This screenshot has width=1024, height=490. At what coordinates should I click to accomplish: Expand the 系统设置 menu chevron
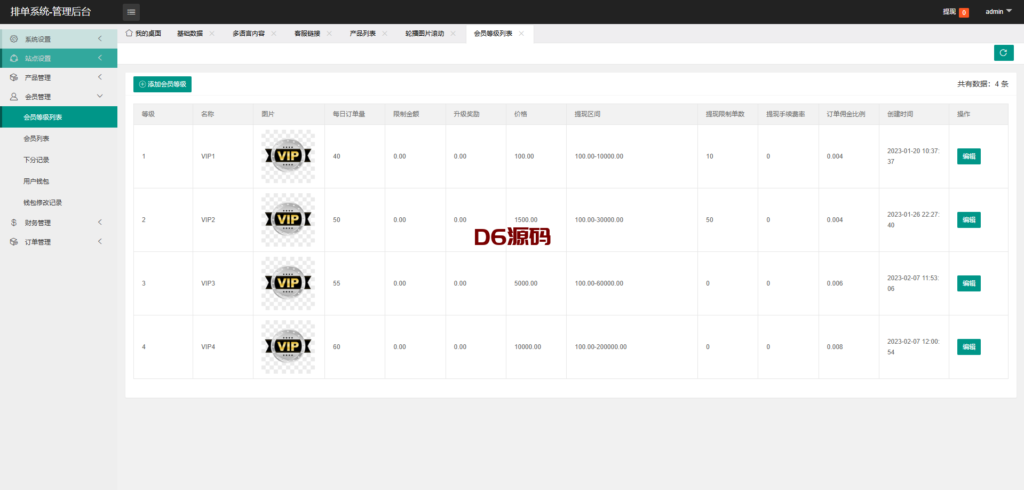coord(100,39)
